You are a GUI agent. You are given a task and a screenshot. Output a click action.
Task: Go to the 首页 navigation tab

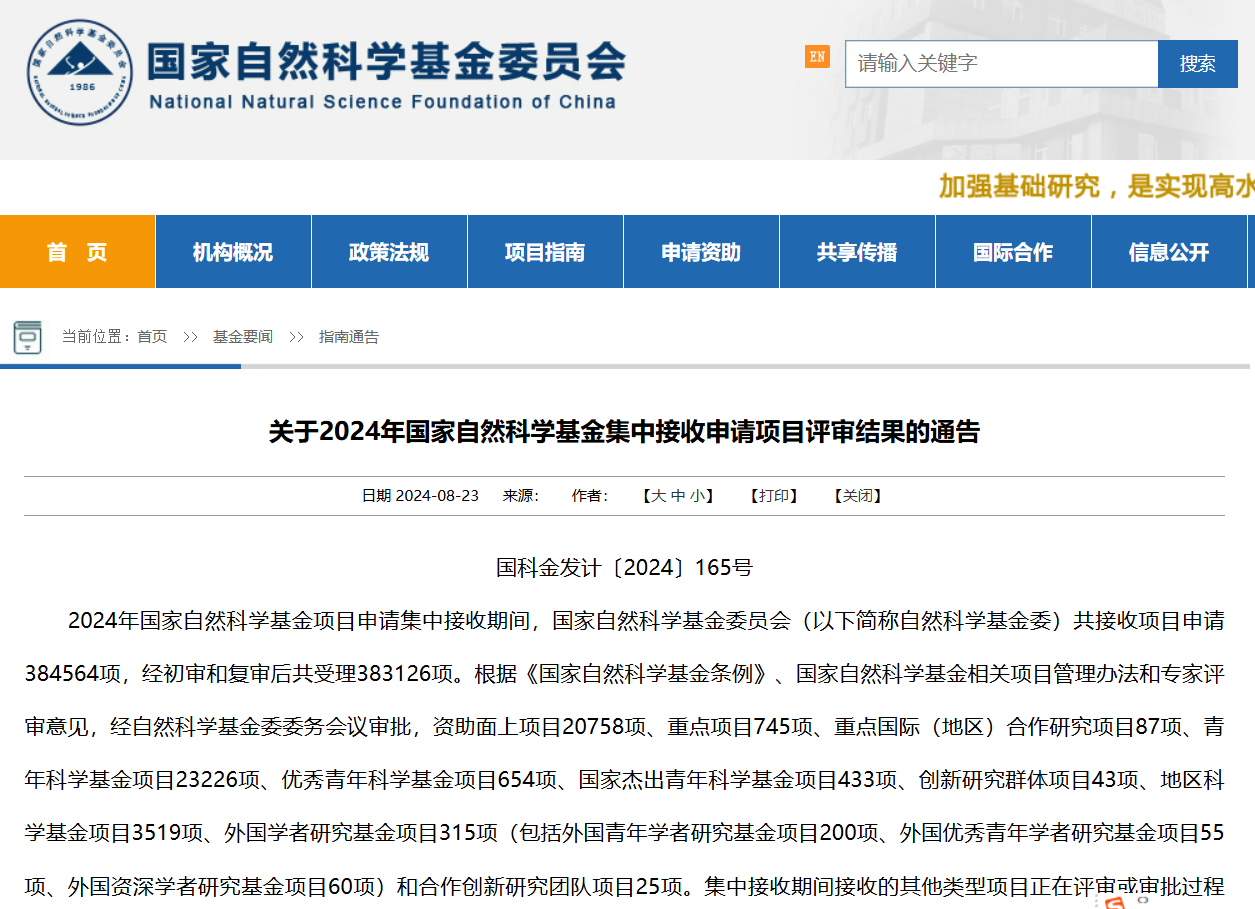pos(77,252)
